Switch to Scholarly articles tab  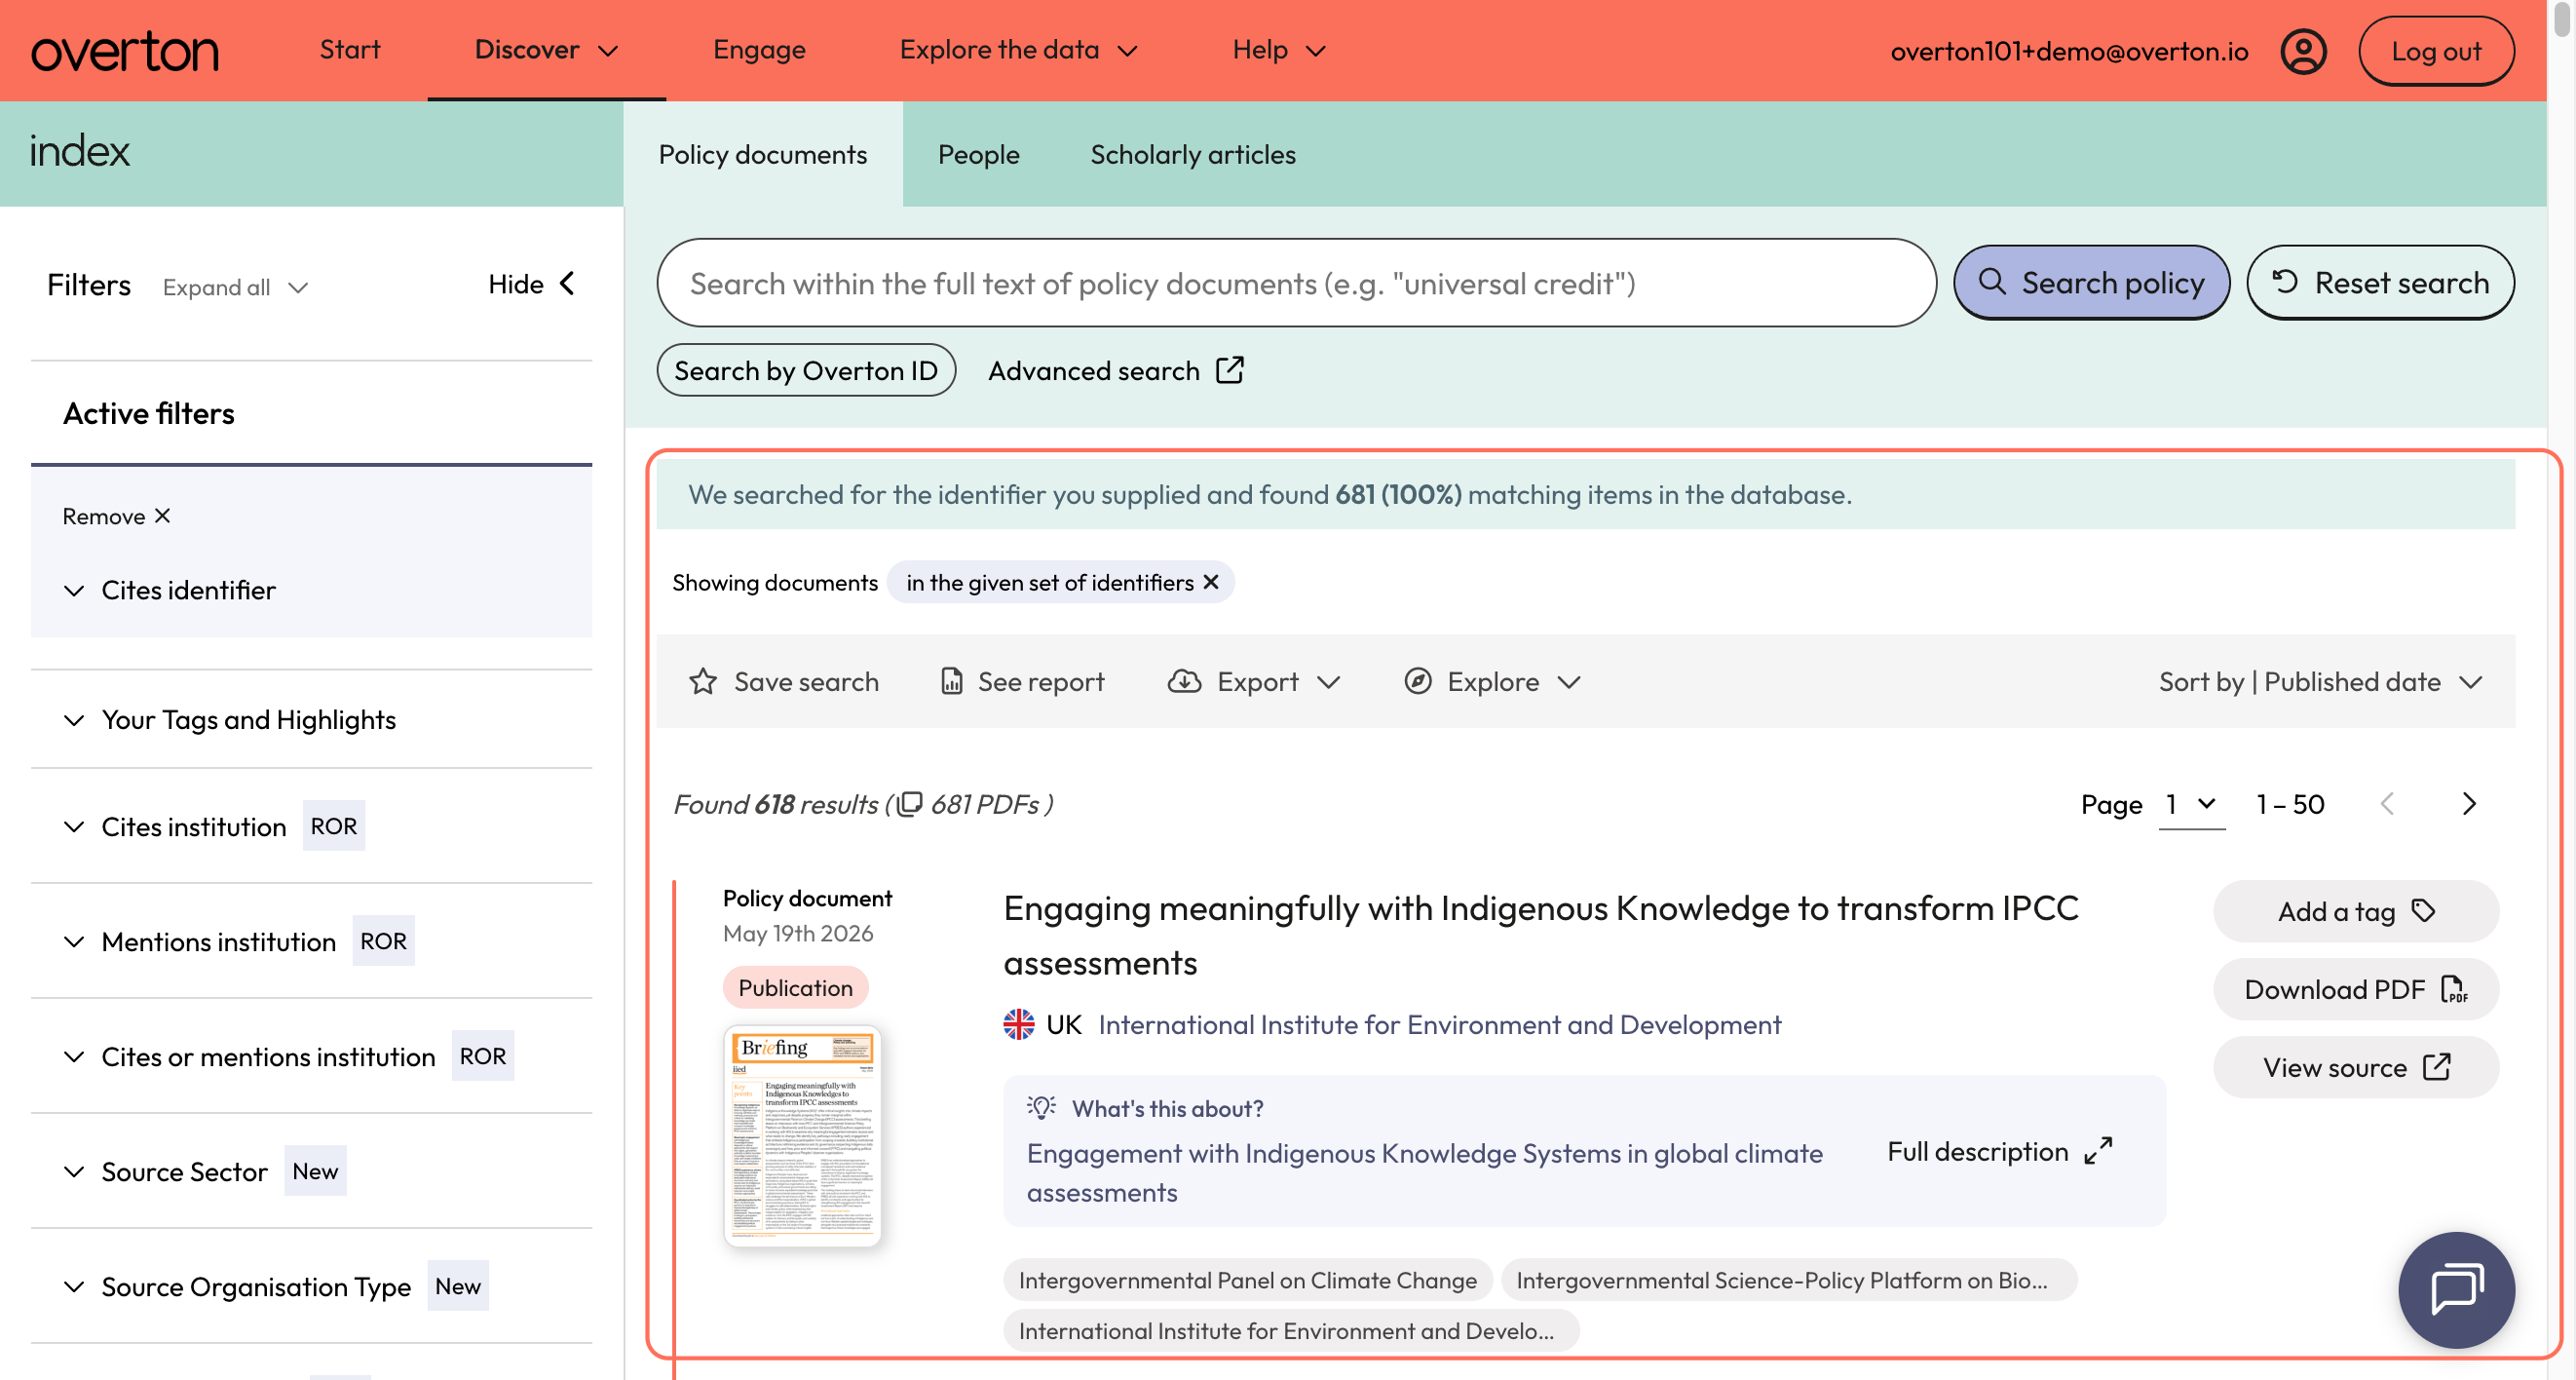tap(1193, 154)
